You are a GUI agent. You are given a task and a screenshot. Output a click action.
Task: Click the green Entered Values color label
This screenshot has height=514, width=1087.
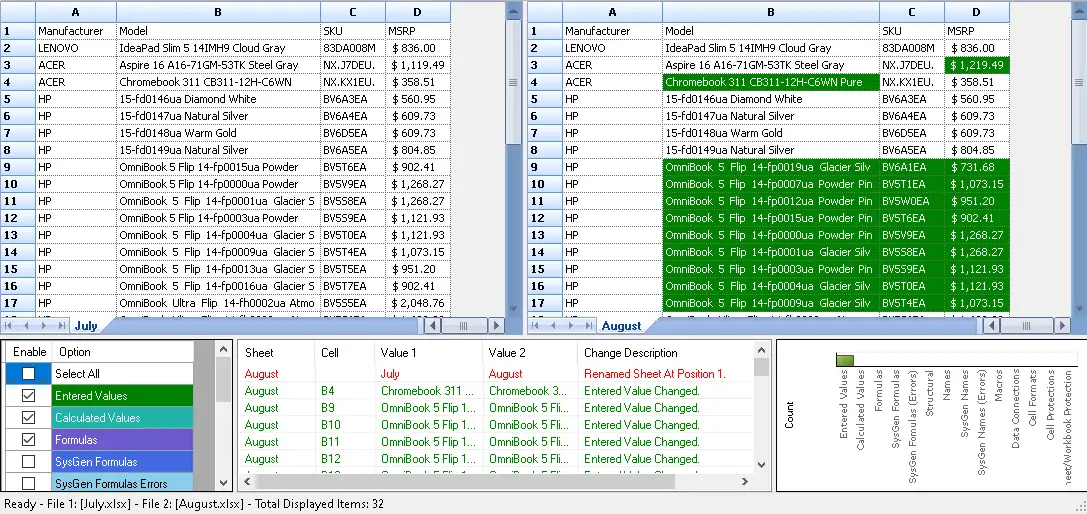(x=123, y=395)
